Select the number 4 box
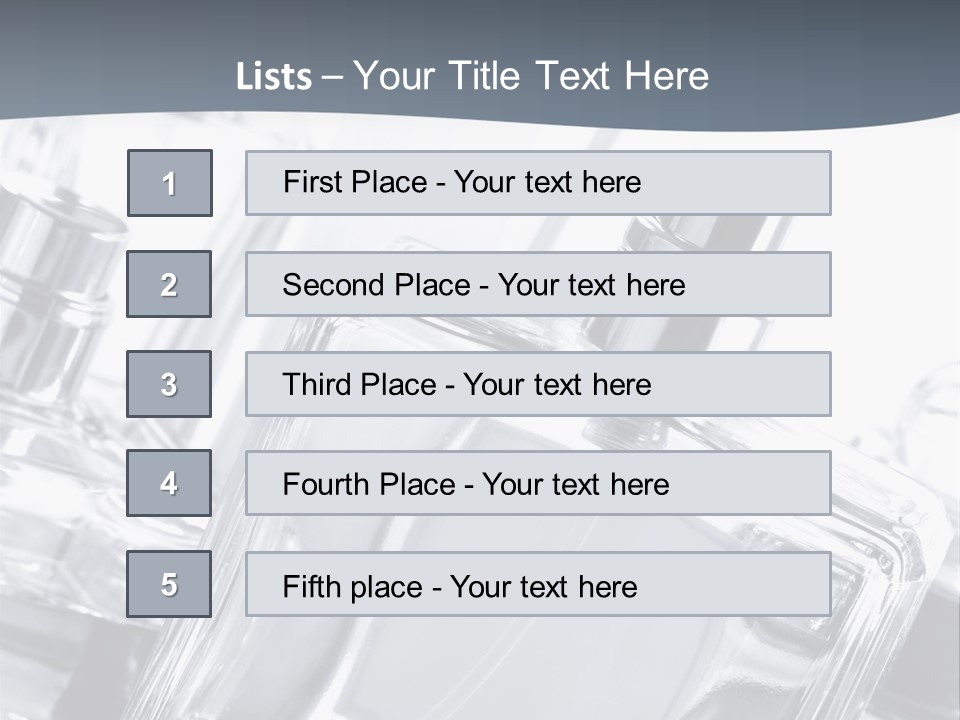The width and height of the screenshot is (960, 720). [x=169, y=483]
